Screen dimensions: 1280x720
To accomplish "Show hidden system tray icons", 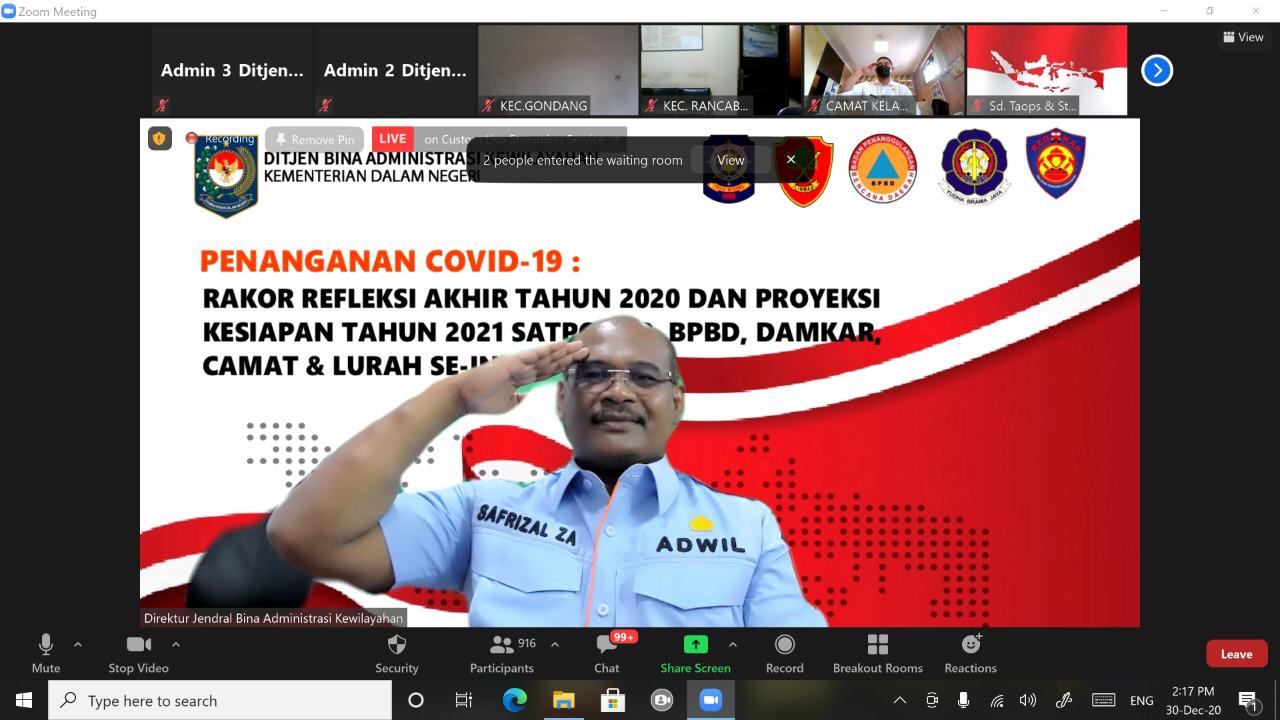I will coord(900,700).
